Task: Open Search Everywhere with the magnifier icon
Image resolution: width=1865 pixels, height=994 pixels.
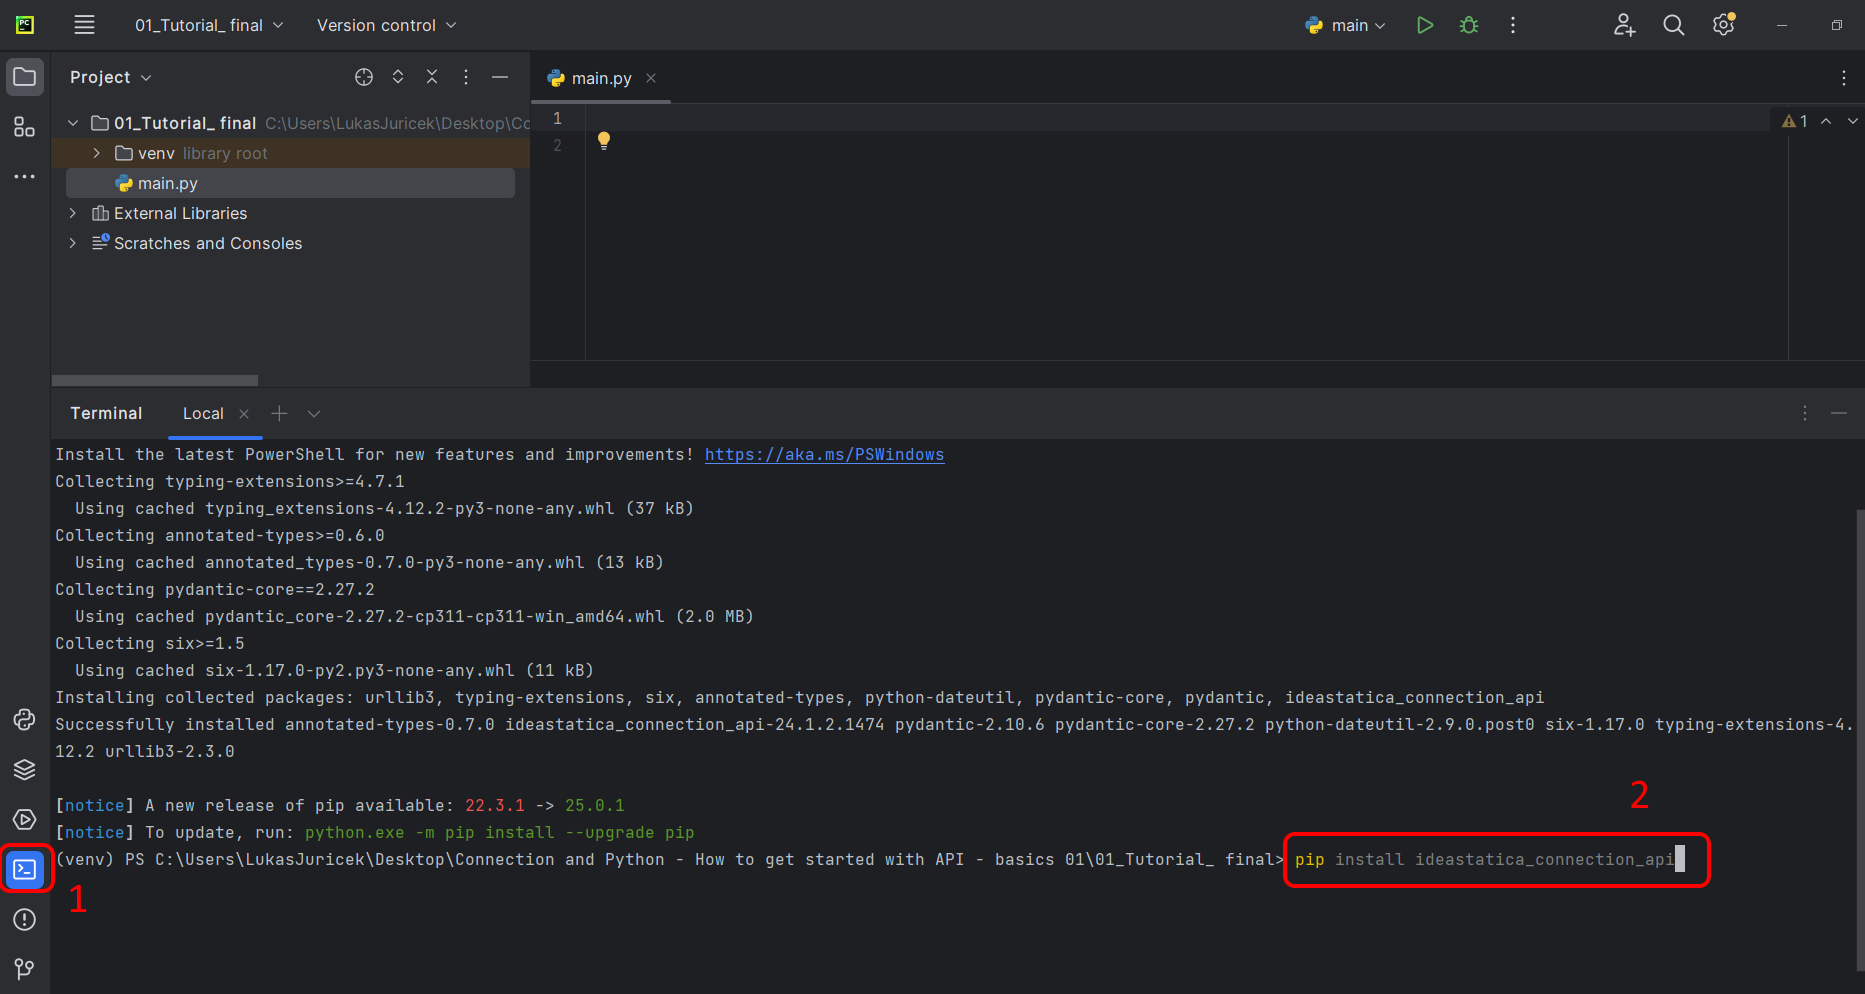Action: pos(1673,25)
